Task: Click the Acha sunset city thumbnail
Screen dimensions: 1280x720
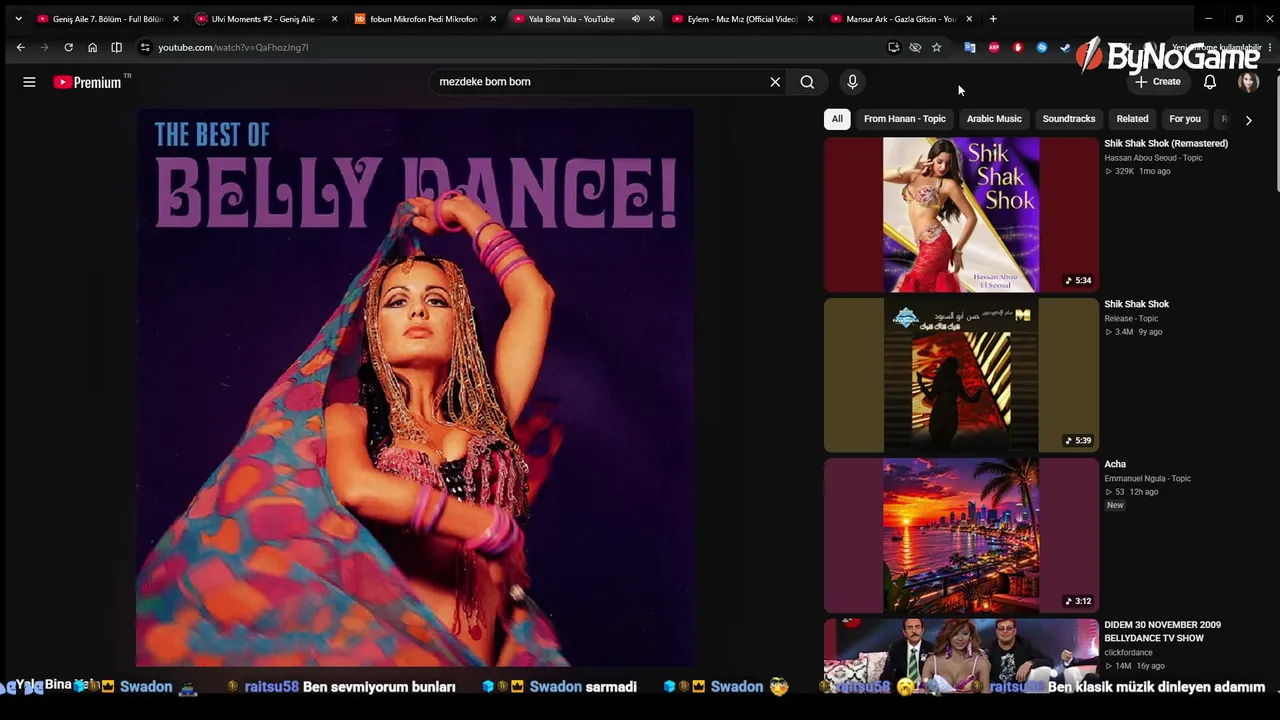Action: pos(961,535)
